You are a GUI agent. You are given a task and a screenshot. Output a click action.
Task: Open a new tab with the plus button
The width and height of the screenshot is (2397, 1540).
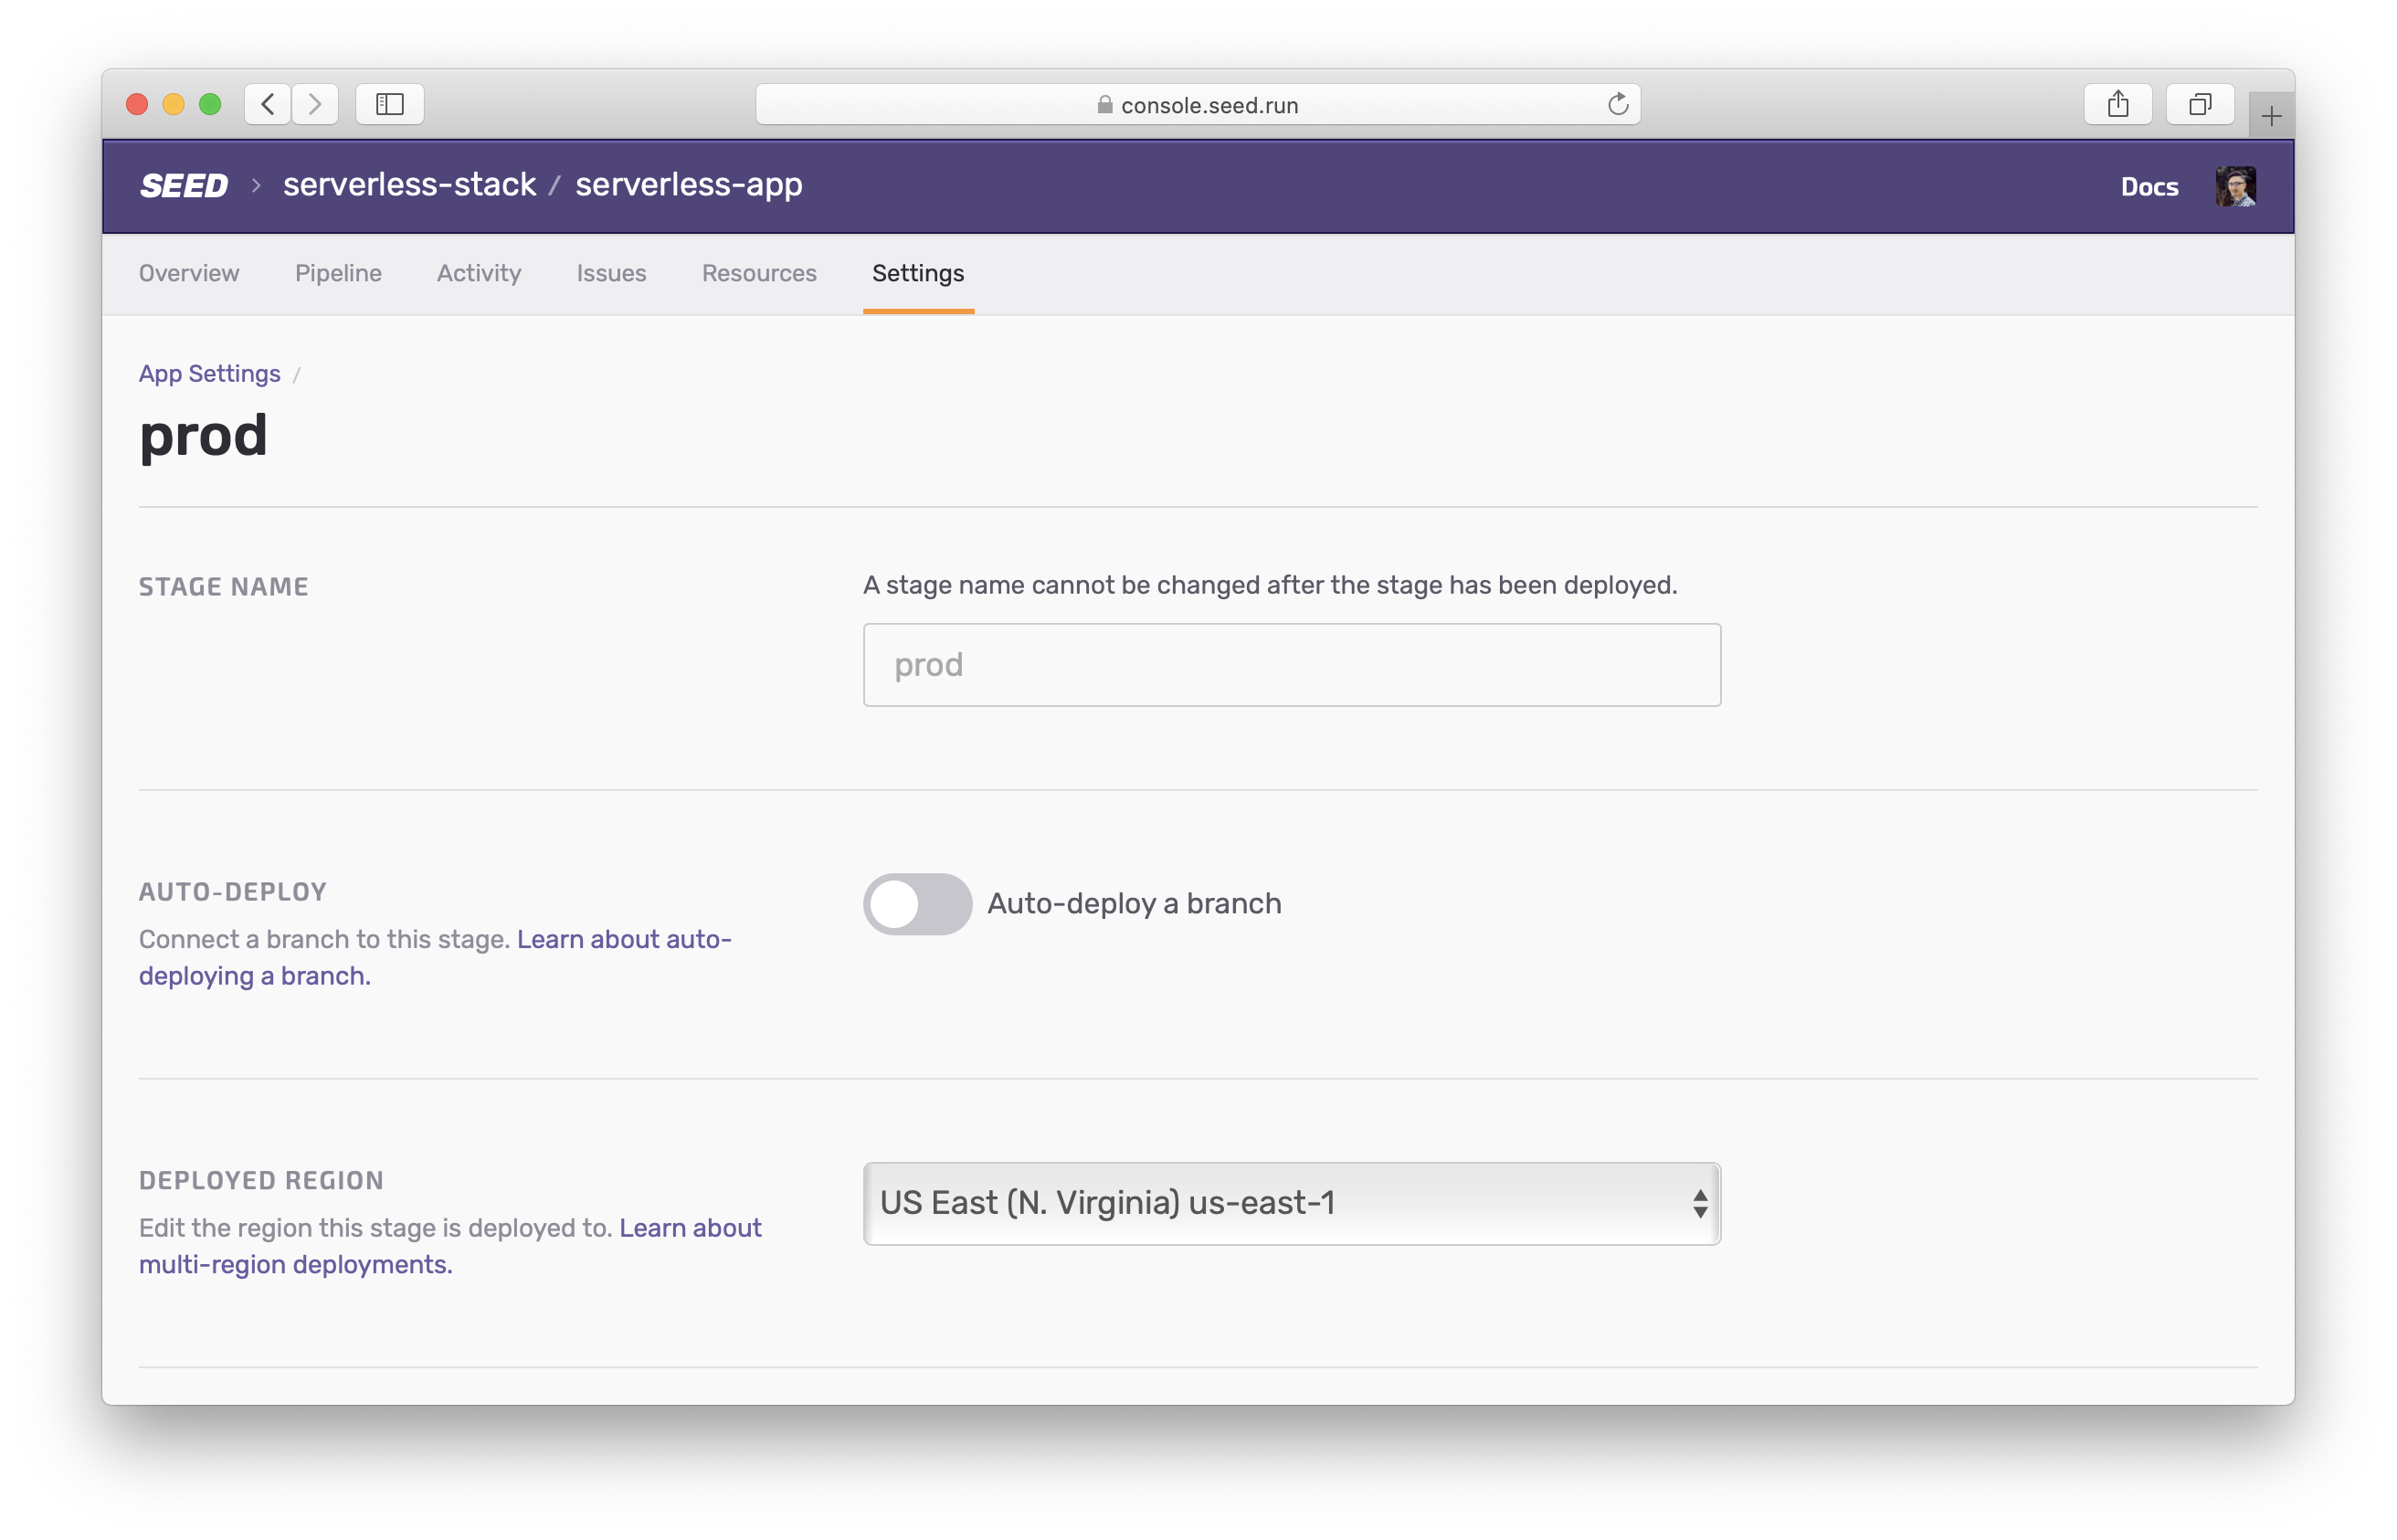(x=2271, y=116)
